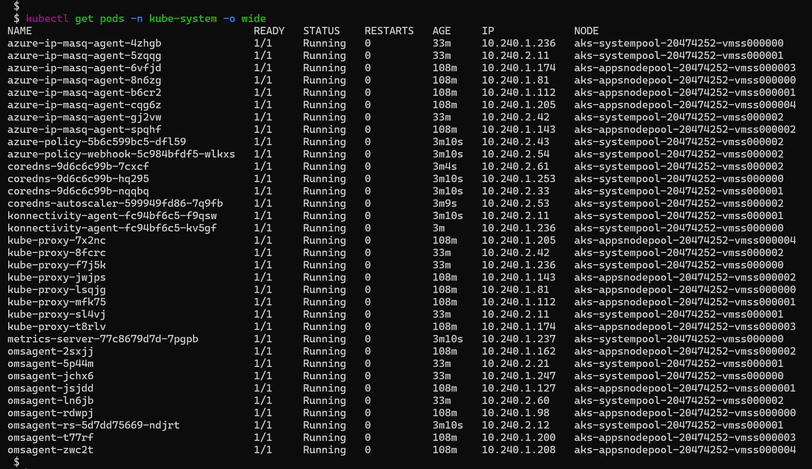Select pod name azure-ip-masq-agent-cqg6z
Screen dimensions: 812x469
pos(84,105)
